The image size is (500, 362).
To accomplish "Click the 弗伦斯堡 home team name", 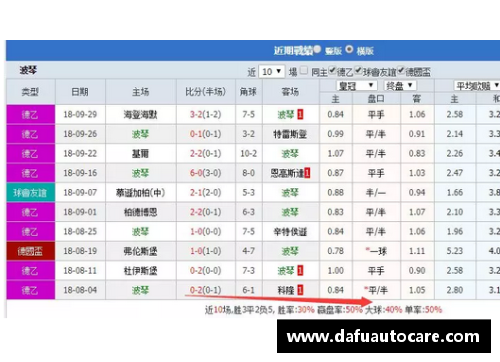I will click(140, 251).
